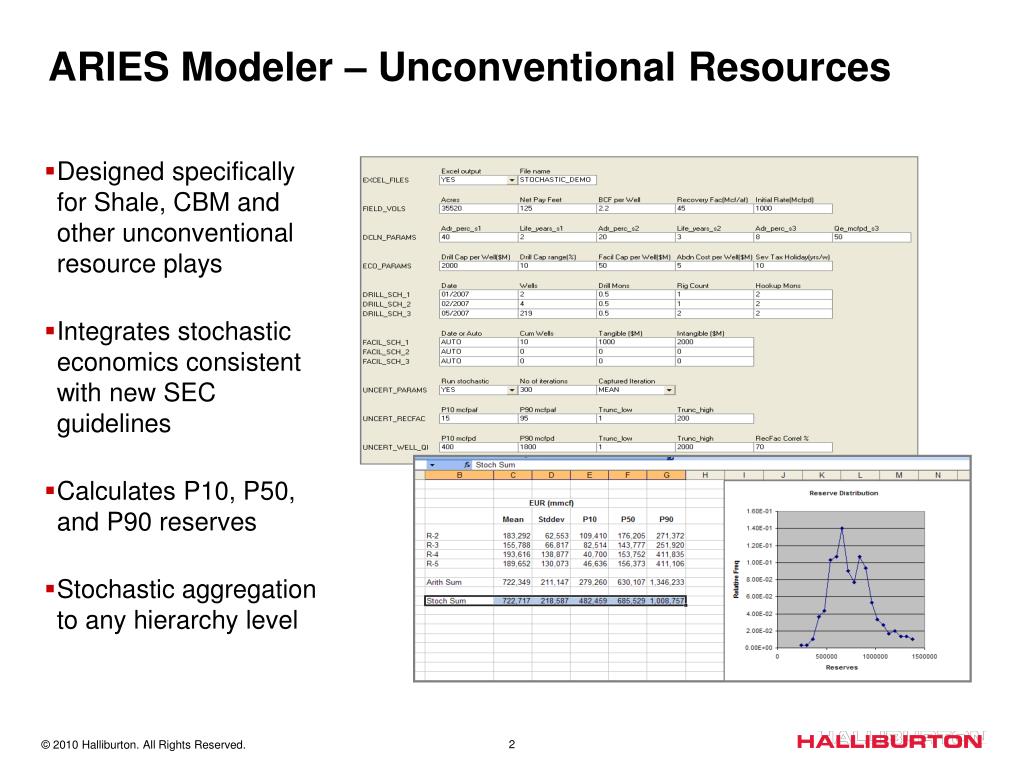Viewport: 1024px width, 768px height.
Task: Click UNCERT_WELL_QI P90 mcfpd field 1800
Action: [x=557, y=447]
